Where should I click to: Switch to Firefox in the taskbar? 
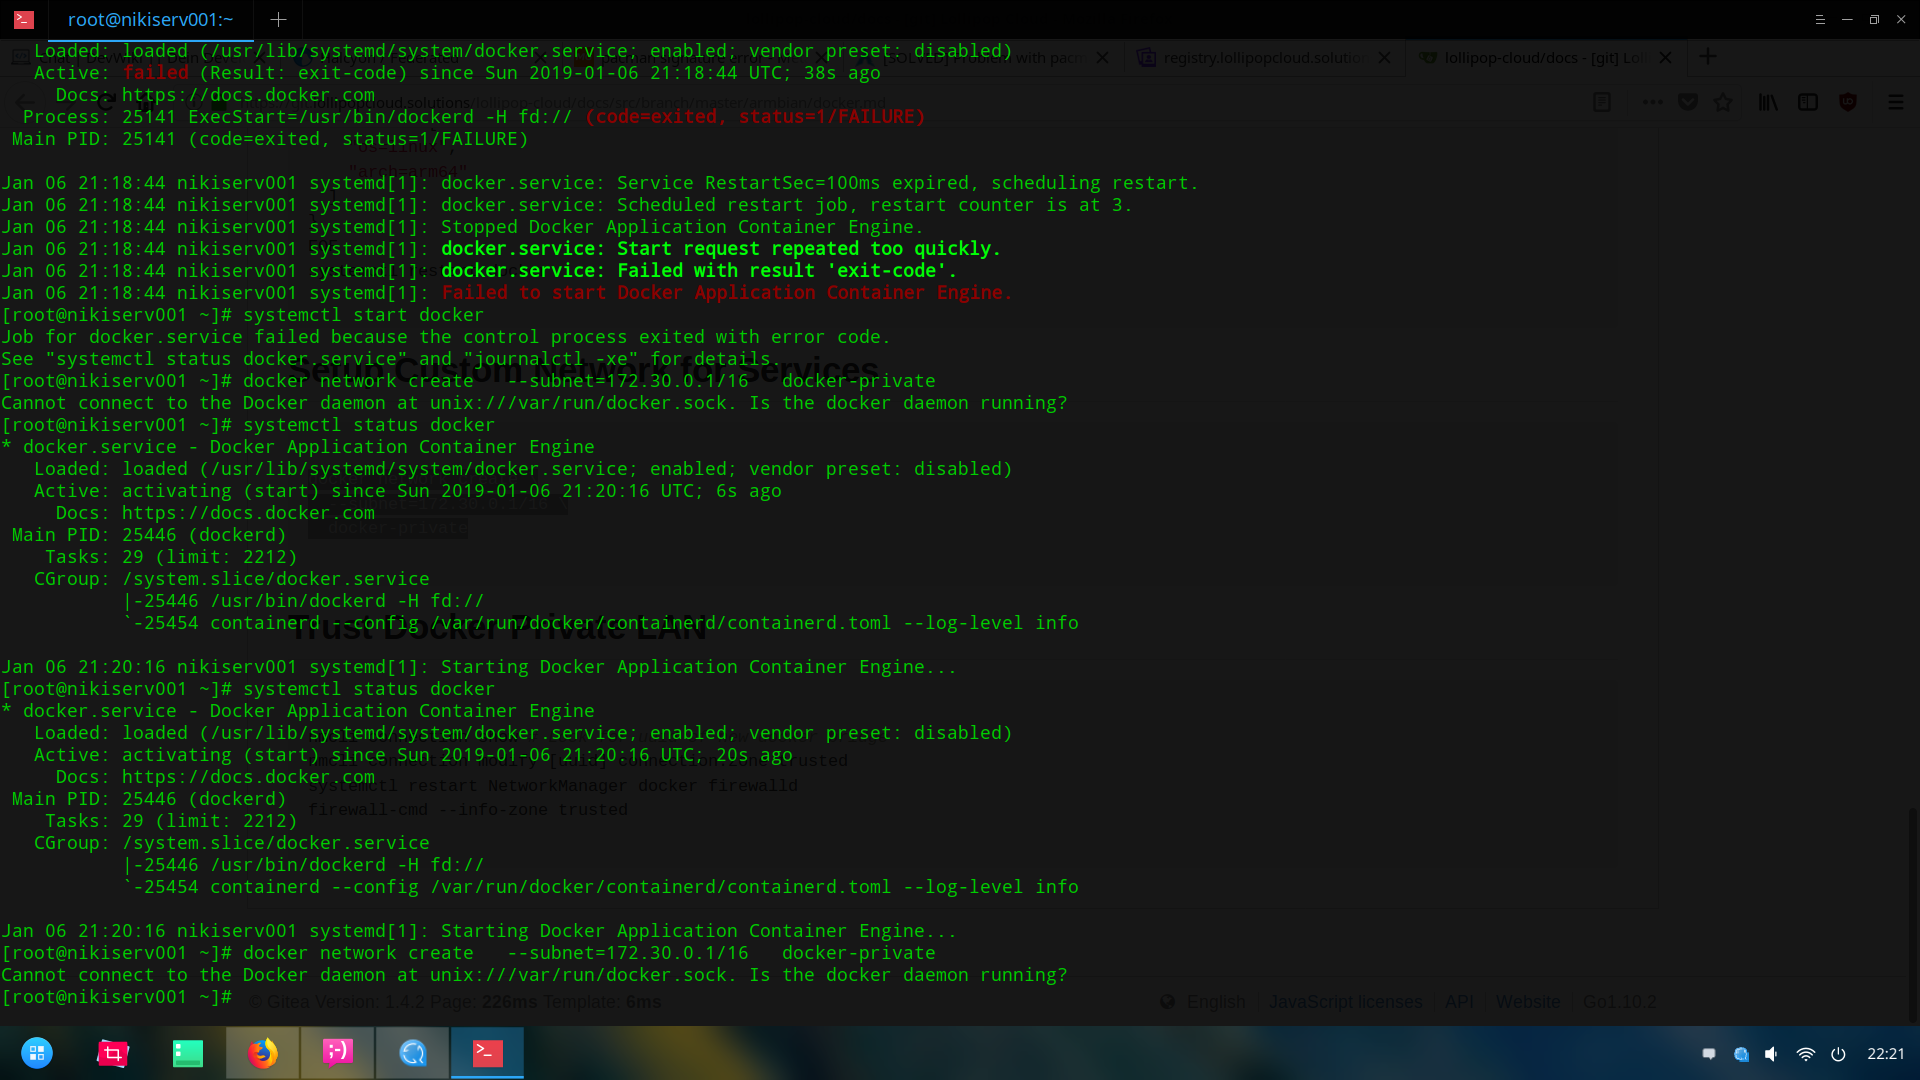click(263, 1053)
